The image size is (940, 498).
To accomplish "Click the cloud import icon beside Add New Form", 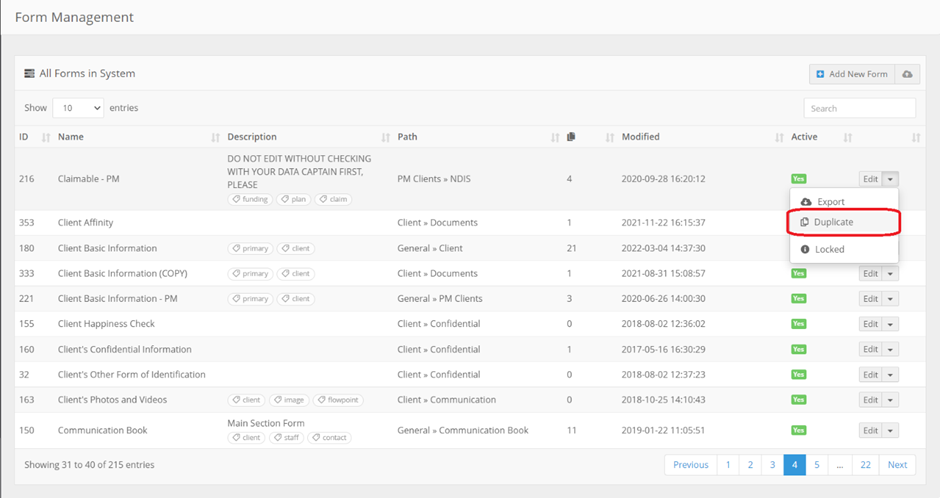I will (907, 74).
